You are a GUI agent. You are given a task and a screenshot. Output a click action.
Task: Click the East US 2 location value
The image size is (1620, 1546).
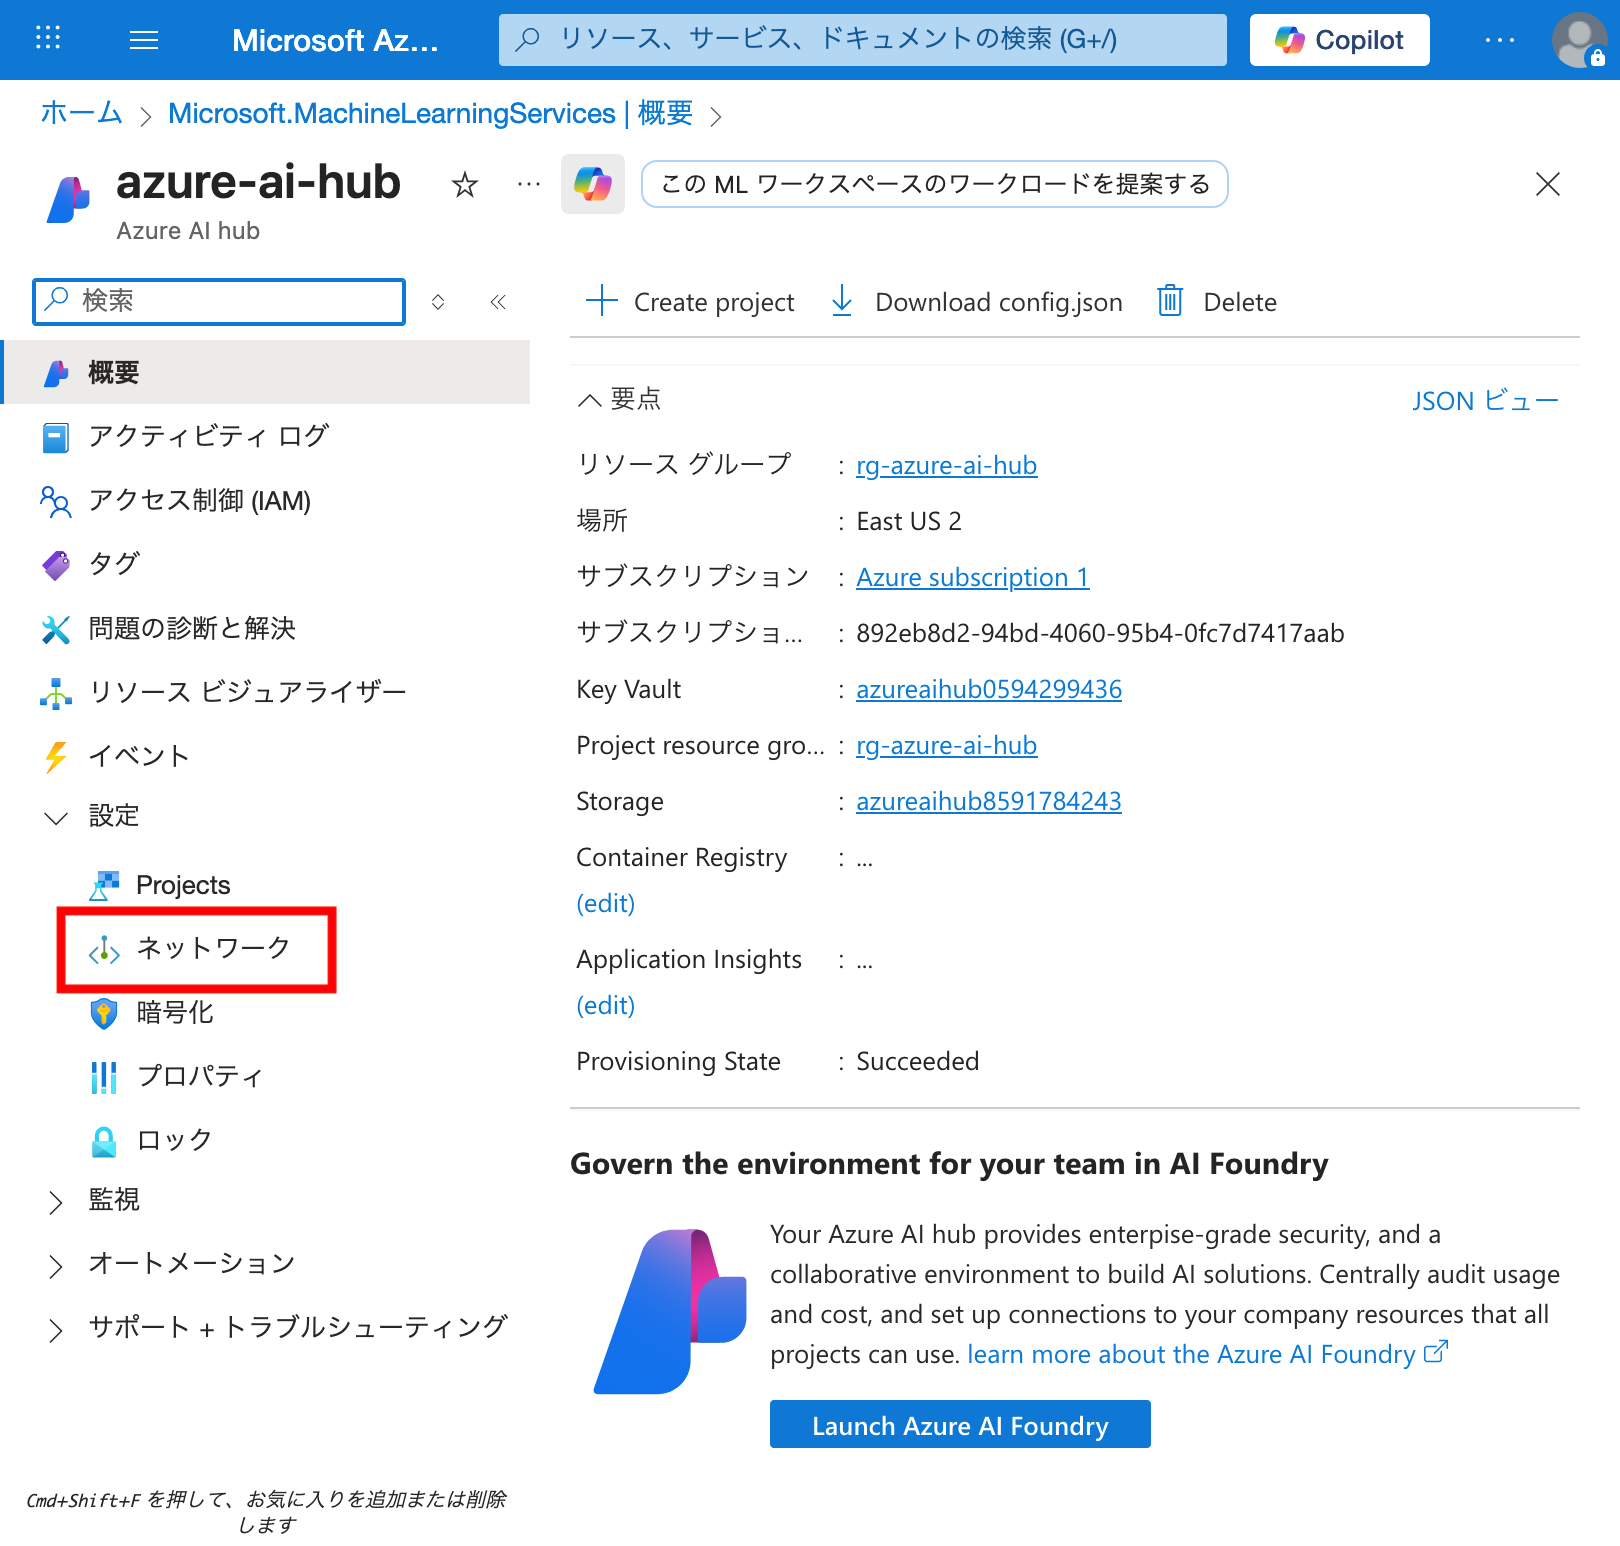pos(909,521)
